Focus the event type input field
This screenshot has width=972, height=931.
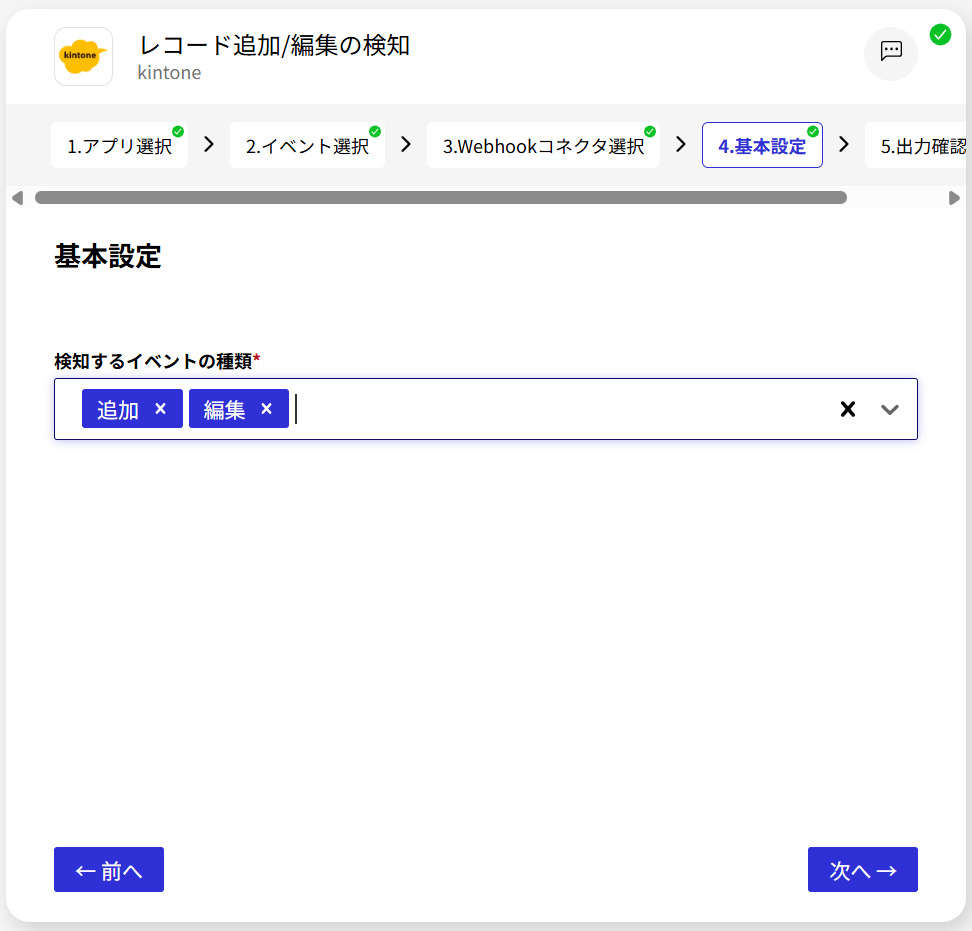tap(560, 409)
